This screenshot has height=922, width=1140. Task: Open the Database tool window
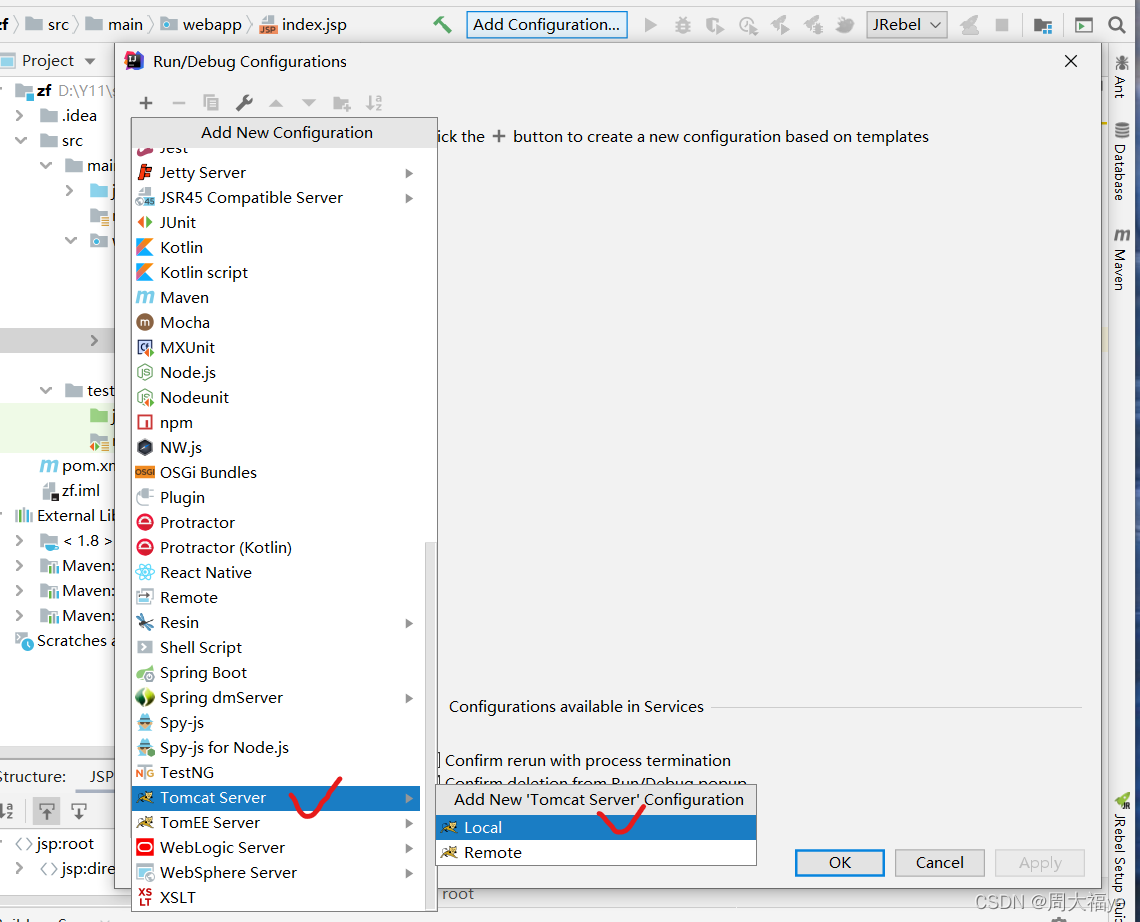click(1120, 161)
